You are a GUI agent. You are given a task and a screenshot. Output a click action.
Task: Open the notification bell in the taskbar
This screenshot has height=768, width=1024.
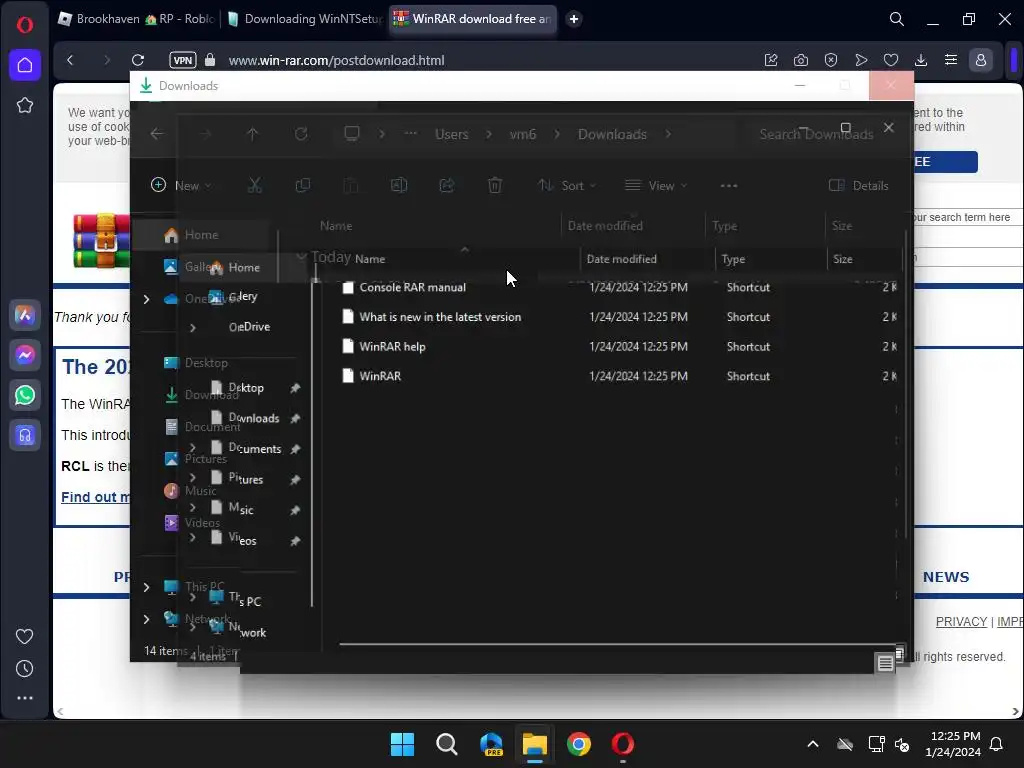click(997, 744)
